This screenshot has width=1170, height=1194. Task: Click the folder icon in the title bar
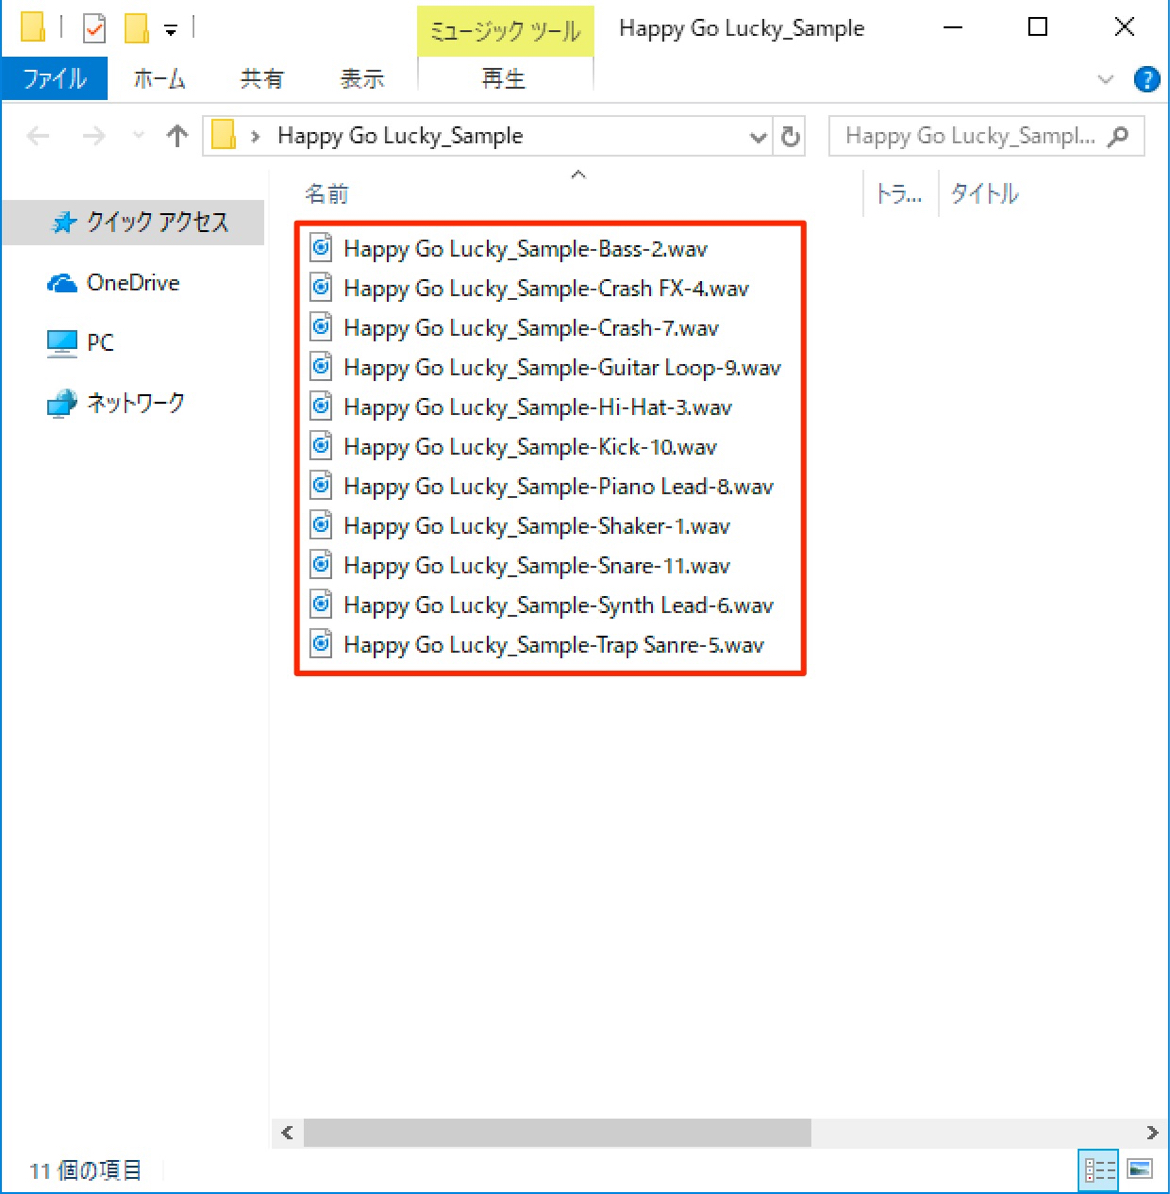tap(33, 27)
